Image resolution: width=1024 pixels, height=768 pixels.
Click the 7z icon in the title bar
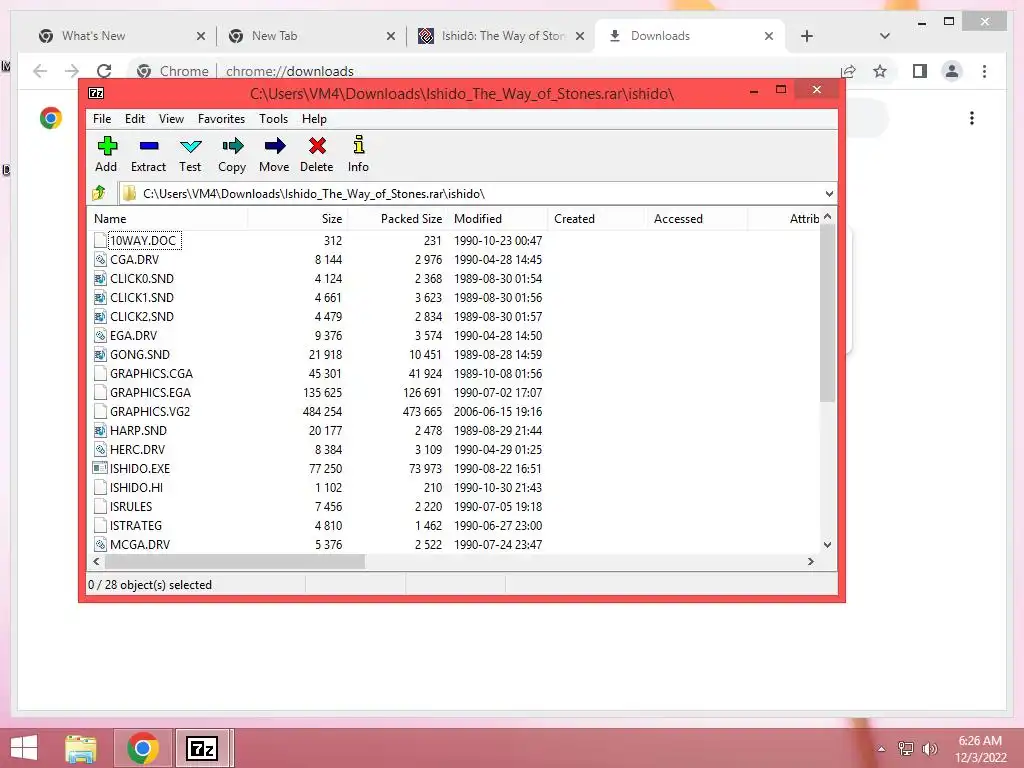pos(96,93)
